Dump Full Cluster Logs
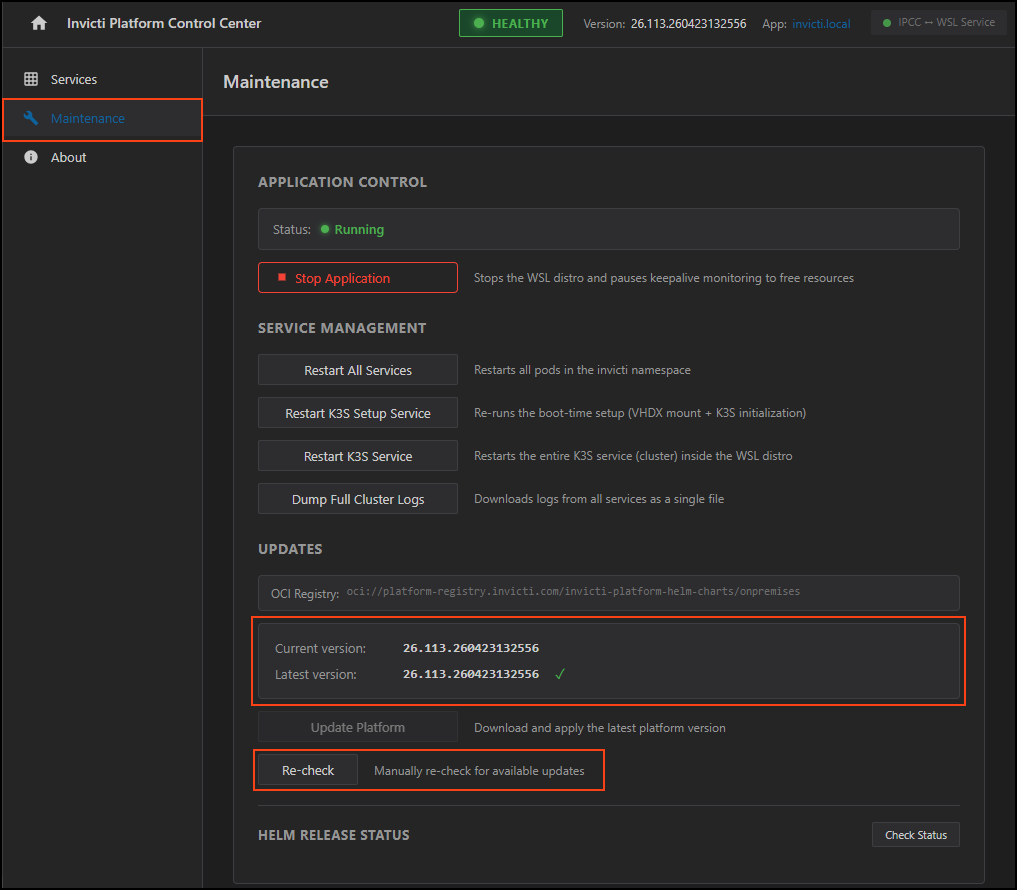 357,498
